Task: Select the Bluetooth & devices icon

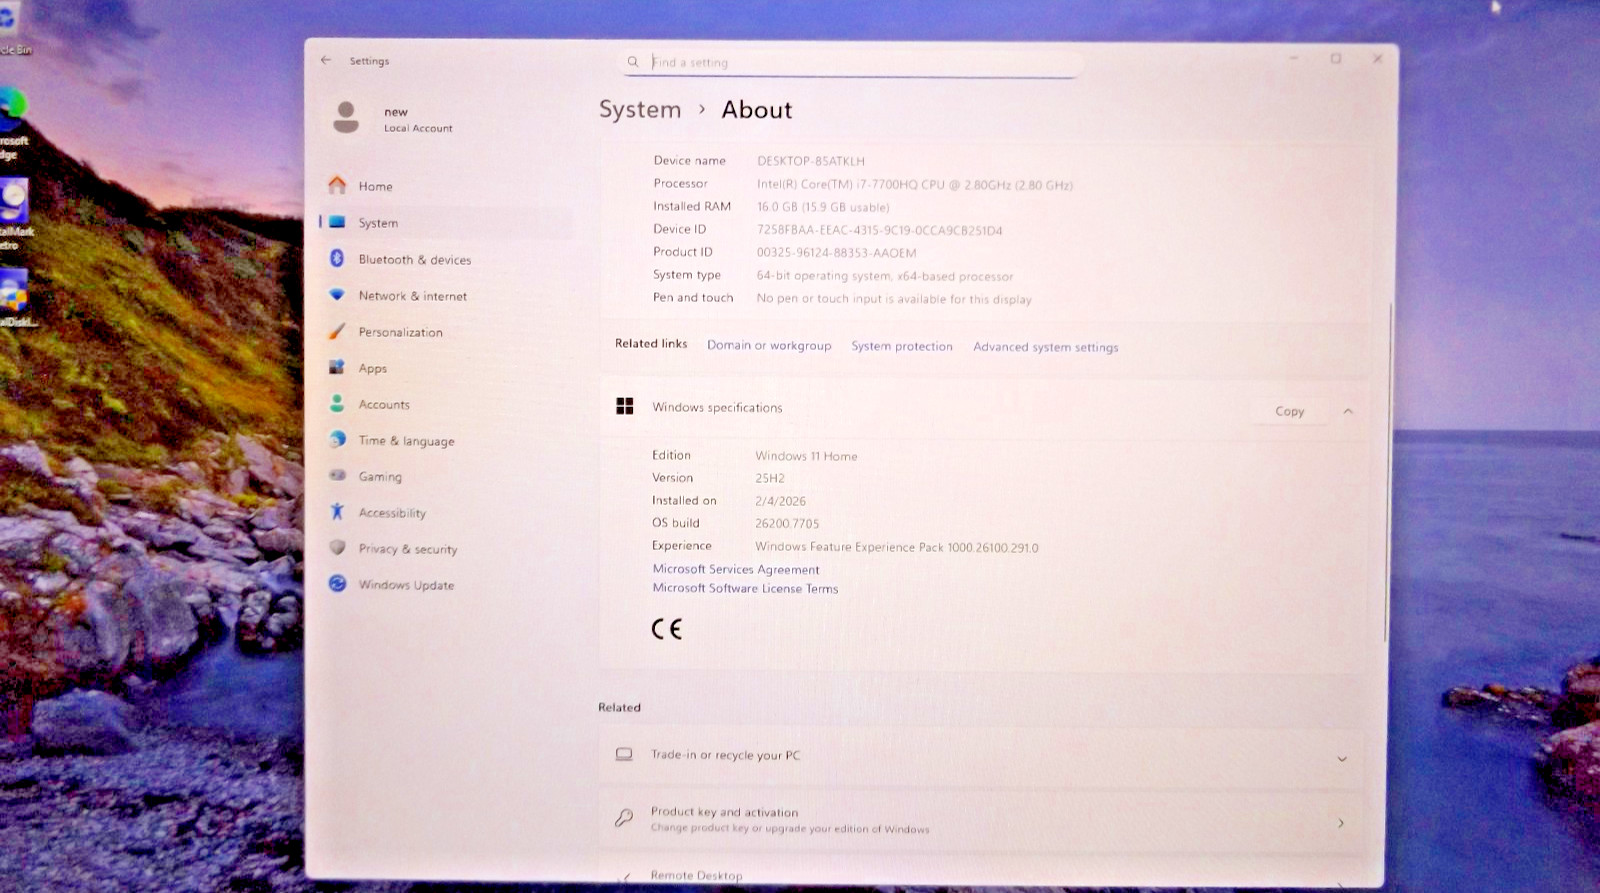Action: click(x=337, y=259)
